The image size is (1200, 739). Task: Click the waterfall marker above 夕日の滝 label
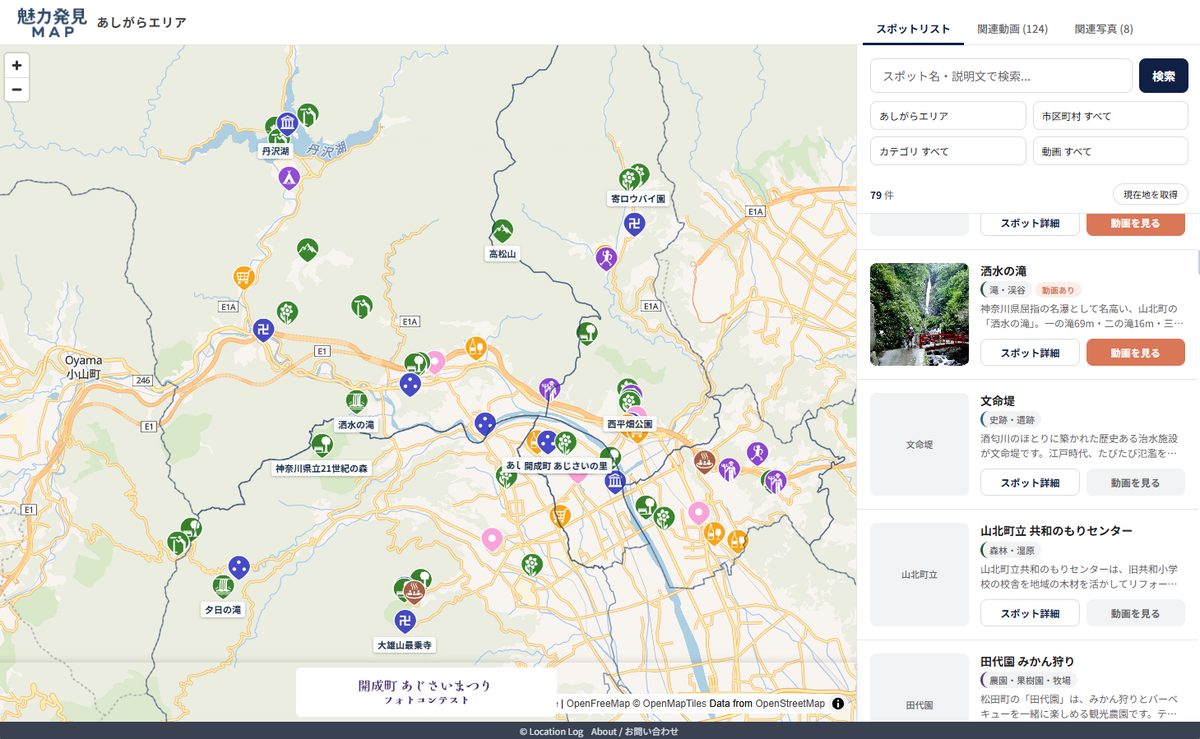(223, 588)
